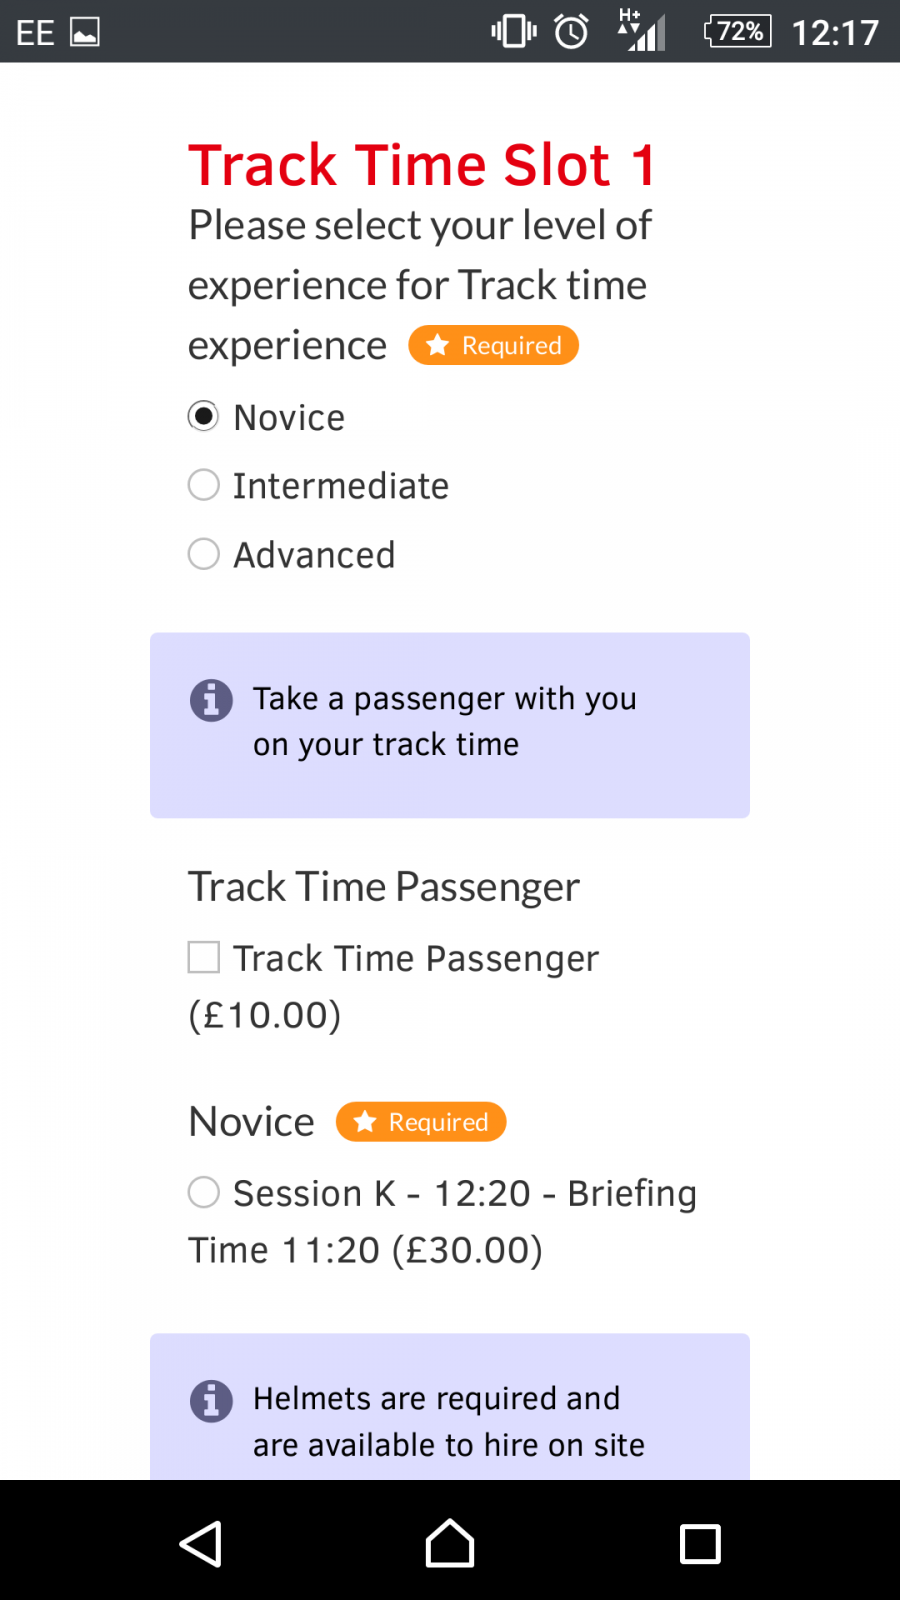The image size is (900, 1600).
Task: Tap the 'Take a passenger with you' notice
Action: point(450,725)
